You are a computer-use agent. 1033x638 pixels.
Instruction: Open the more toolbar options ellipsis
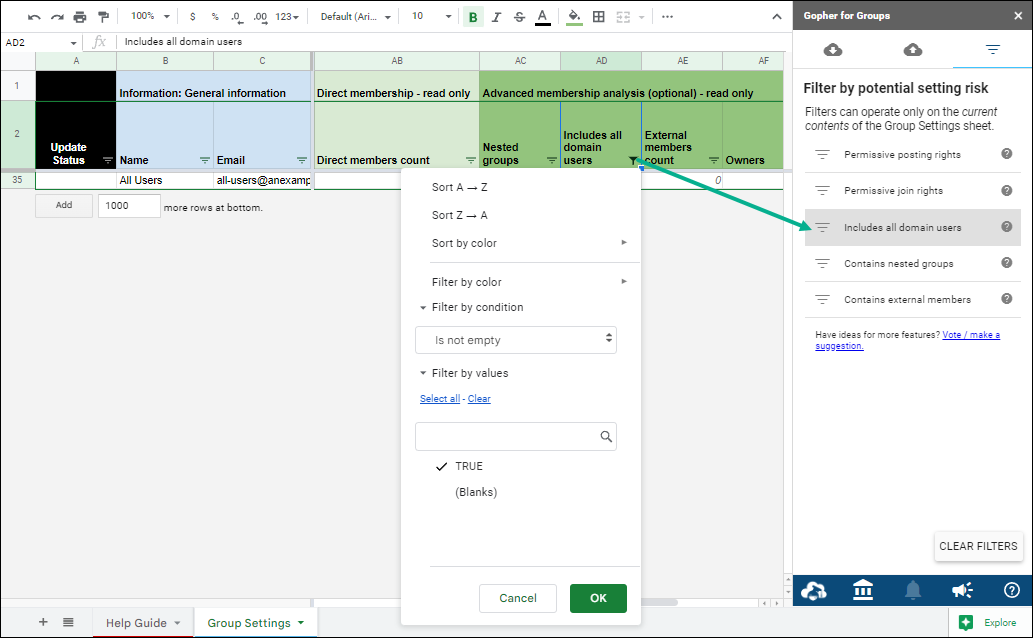tap(667, 17)
